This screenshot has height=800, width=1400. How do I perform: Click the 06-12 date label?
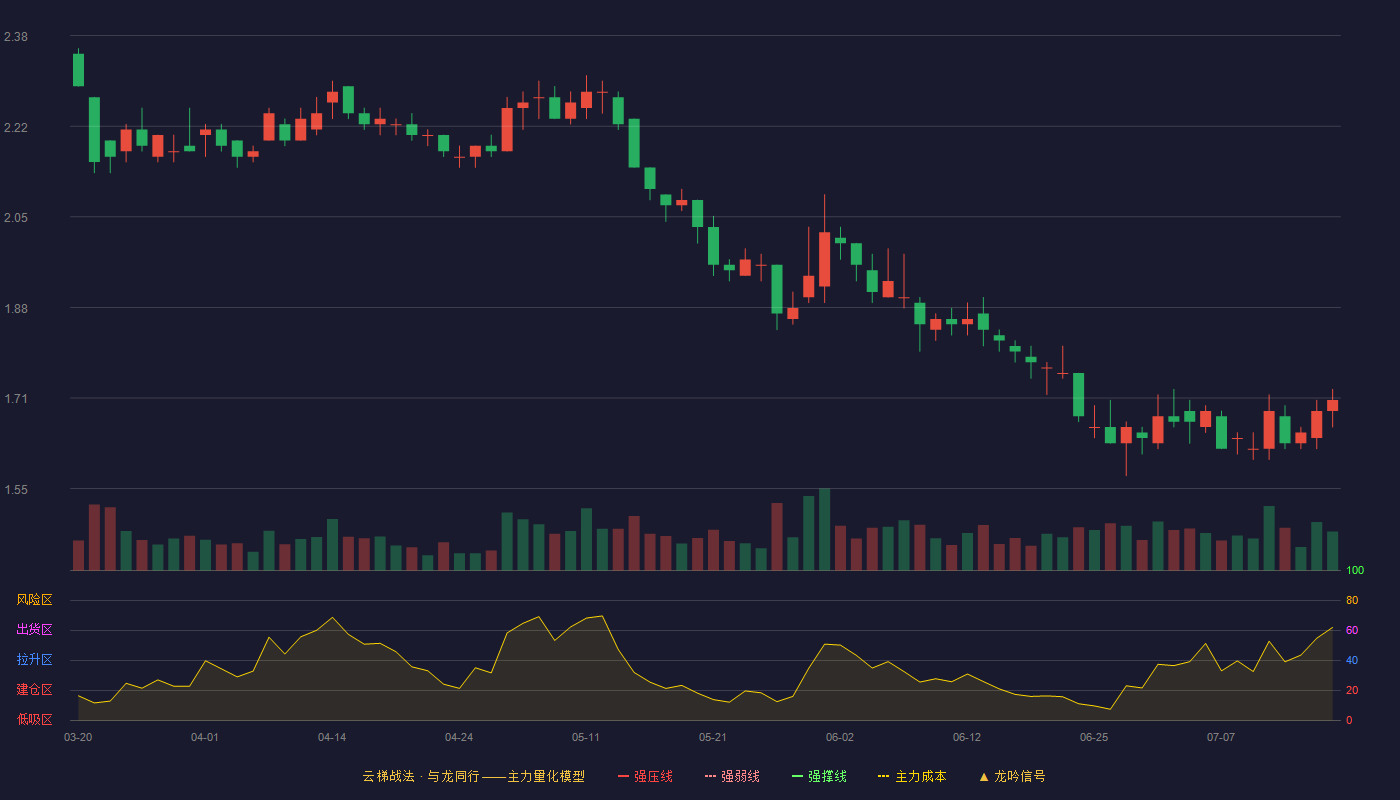967,737
